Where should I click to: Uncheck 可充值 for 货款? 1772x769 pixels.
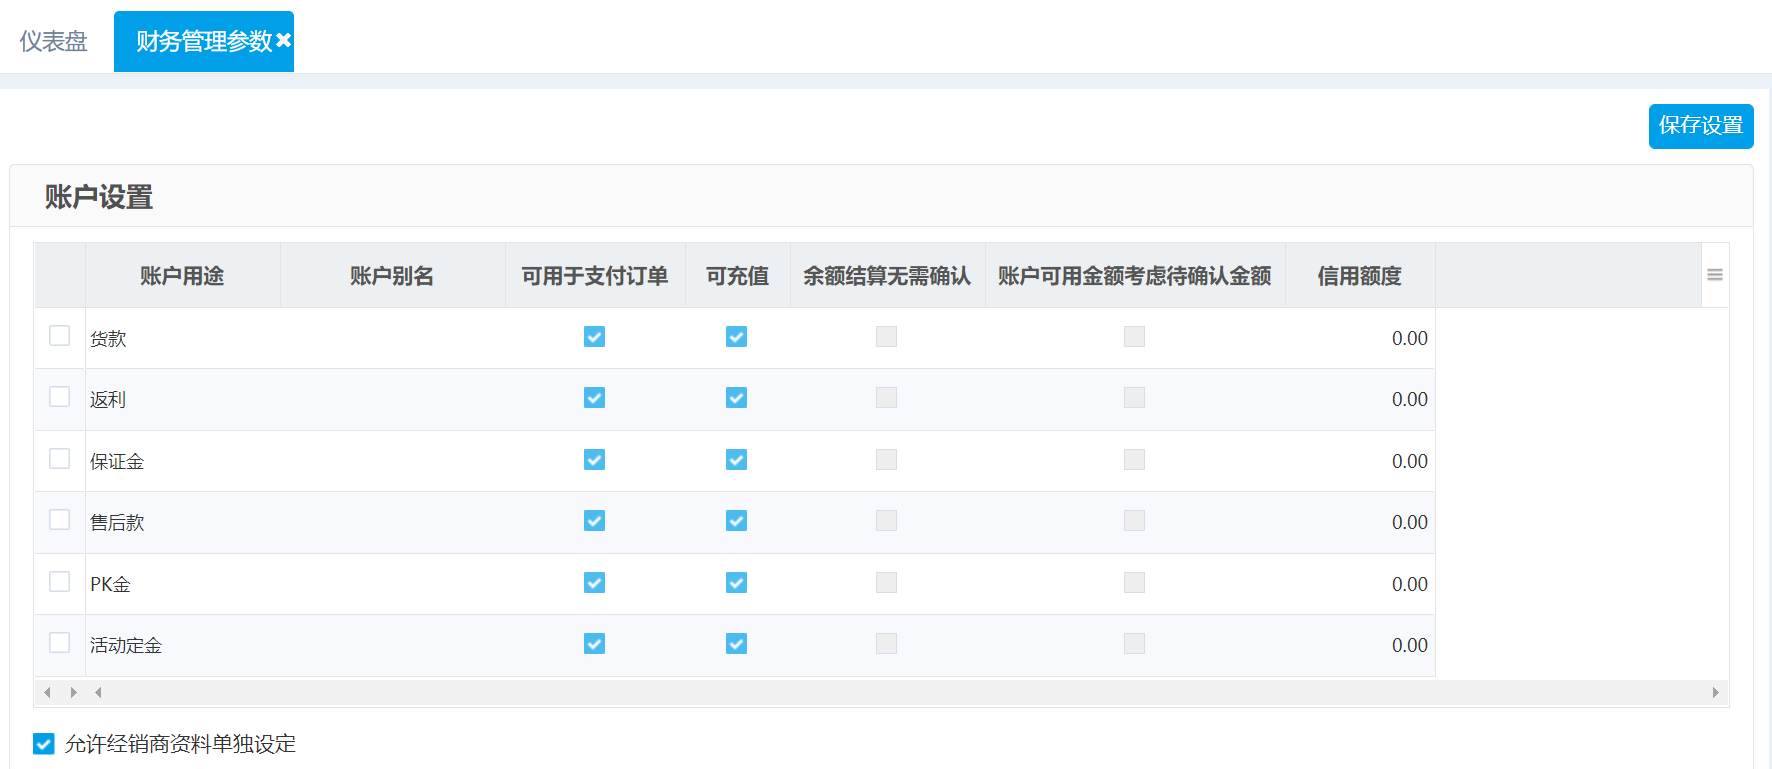point(737,337)
